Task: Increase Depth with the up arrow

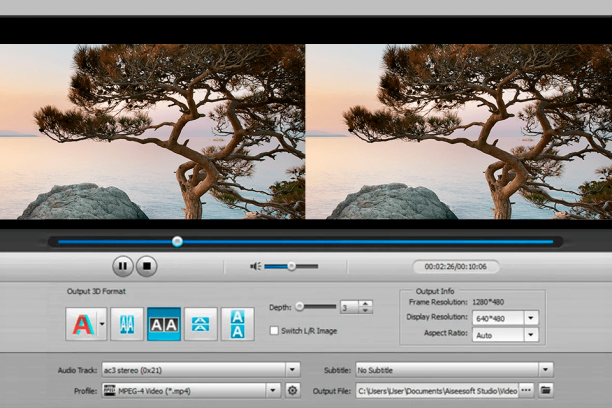Action: point(365,304)
